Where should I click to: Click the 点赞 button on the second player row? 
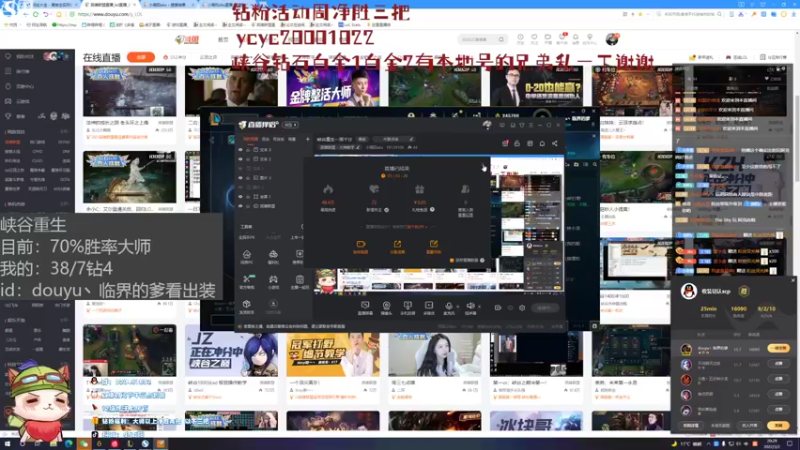click(x=779, y=364)
